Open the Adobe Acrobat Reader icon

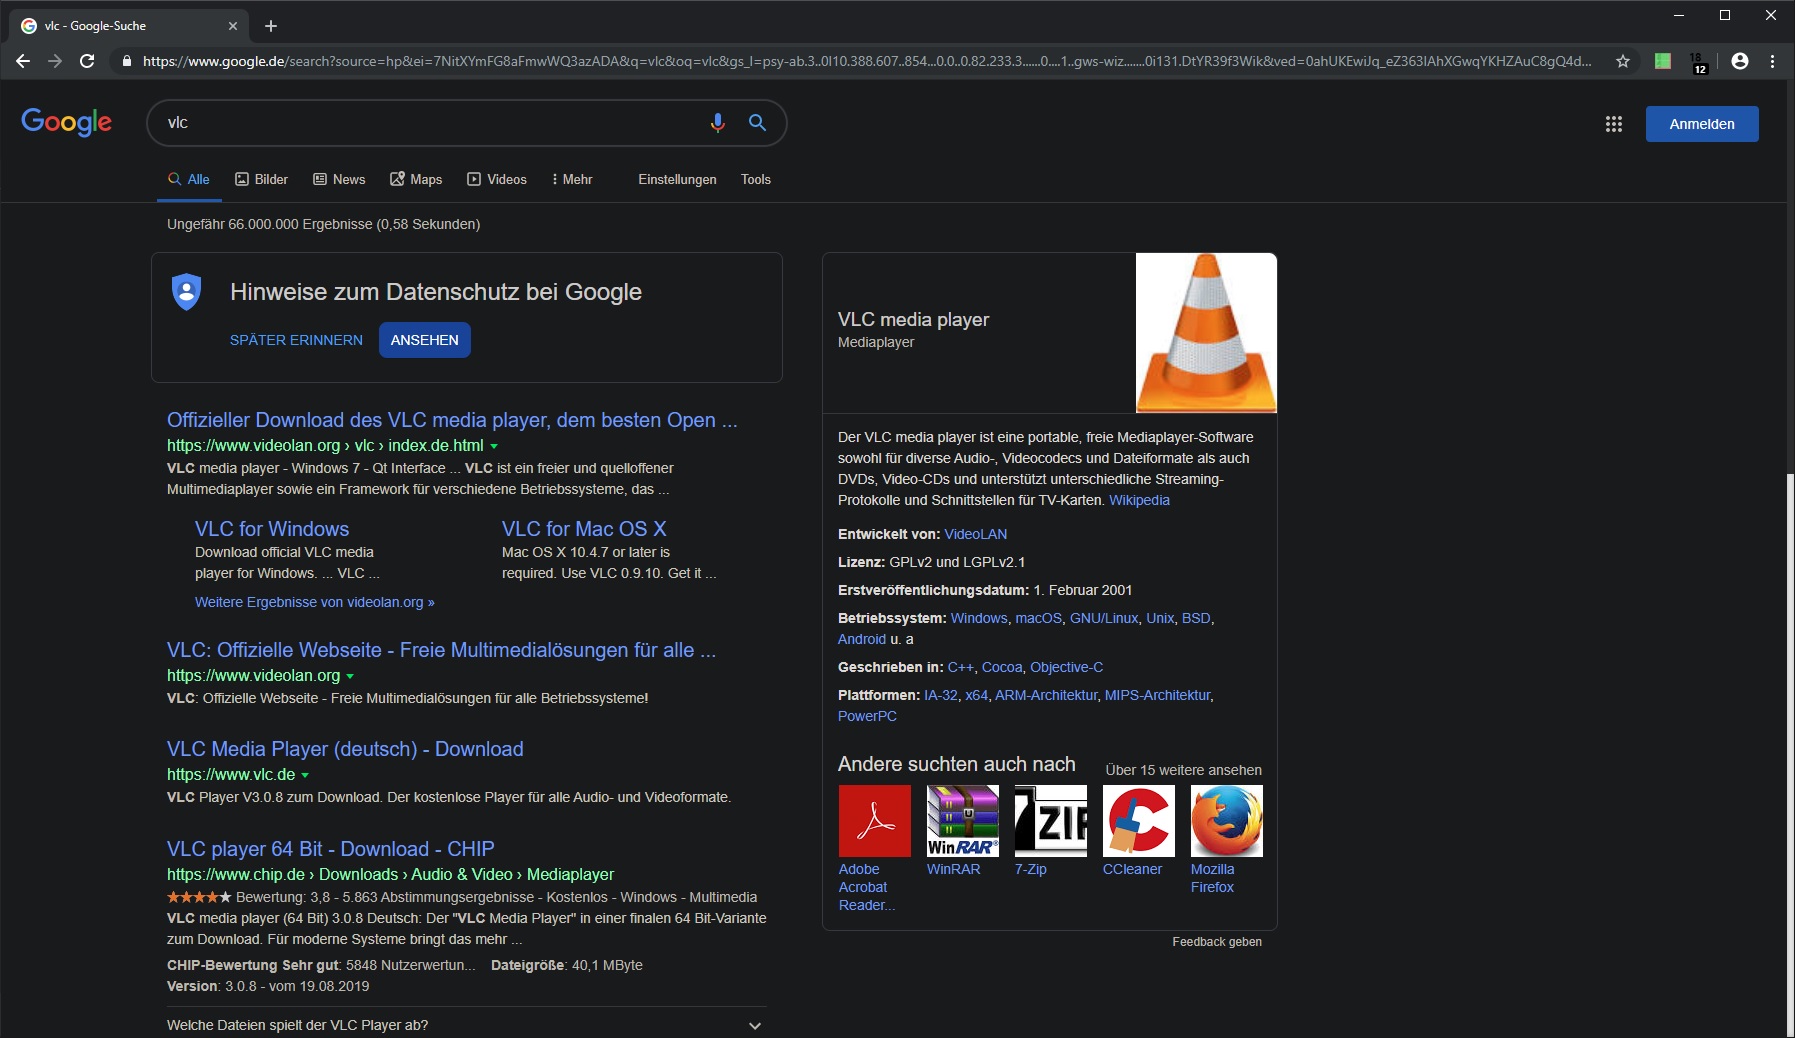875,821
